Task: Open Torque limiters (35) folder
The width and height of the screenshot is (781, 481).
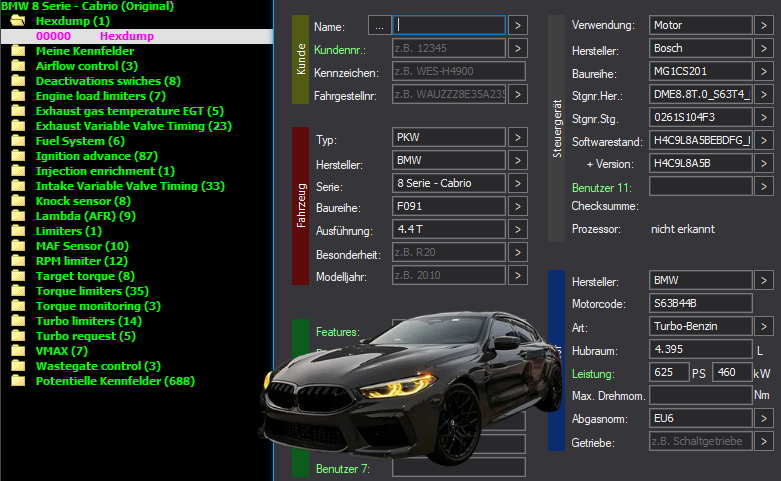Action: pos(92,291)
